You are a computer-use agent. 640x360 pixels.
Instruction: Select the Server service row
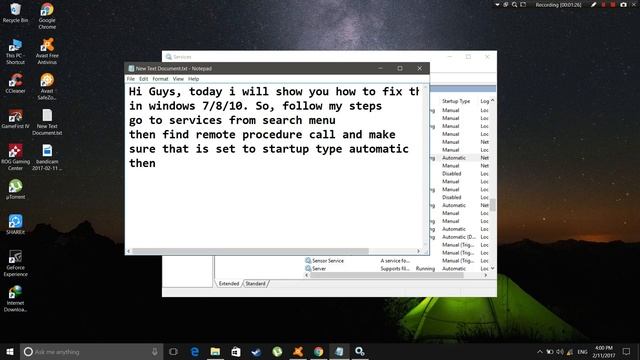coord(396,269)
